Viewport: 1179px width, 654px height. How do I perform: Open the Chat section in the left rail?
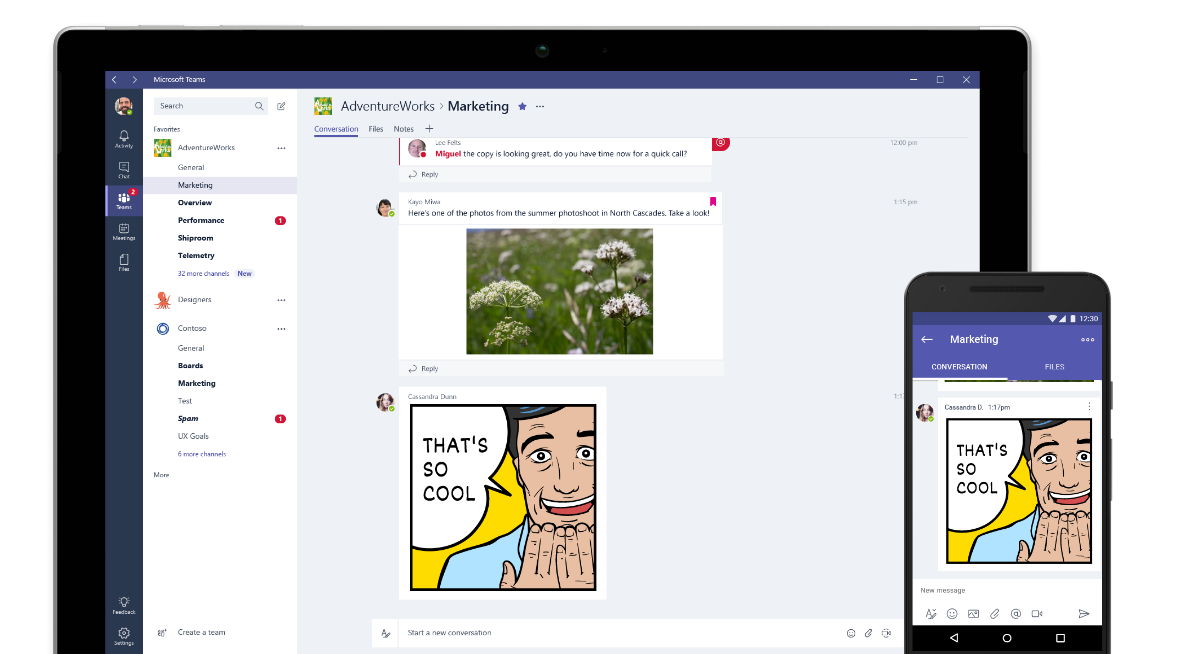(124, 170)
